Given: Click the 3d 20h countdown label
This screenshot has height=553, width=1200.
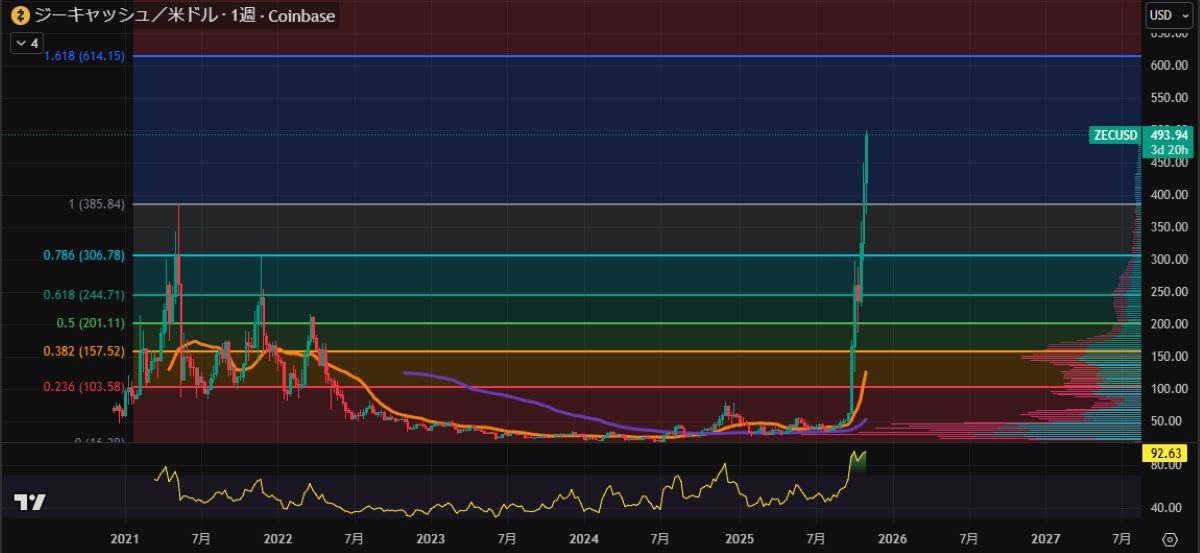Looking at the screenshot, I should pyautogui.click(x=1169, y=150).
